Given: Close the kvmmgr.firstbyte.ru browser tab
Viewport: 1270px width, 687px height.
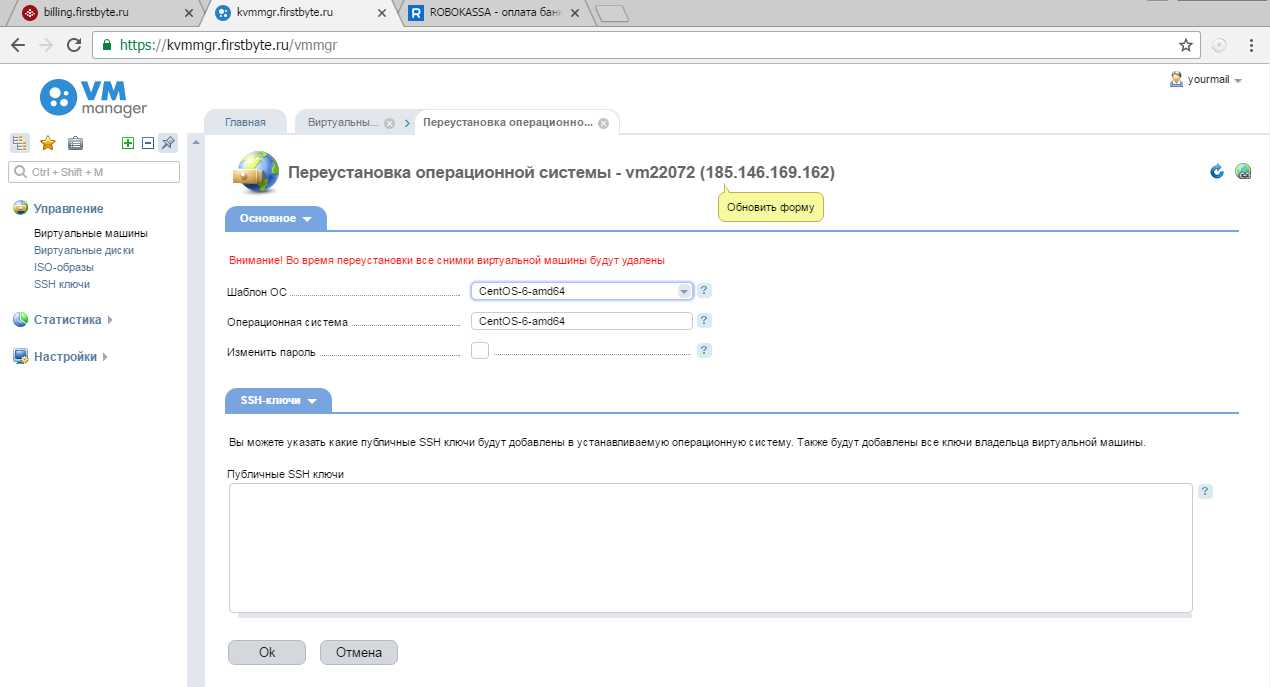Looking at the screenshot, I should (x=383, y=14).
